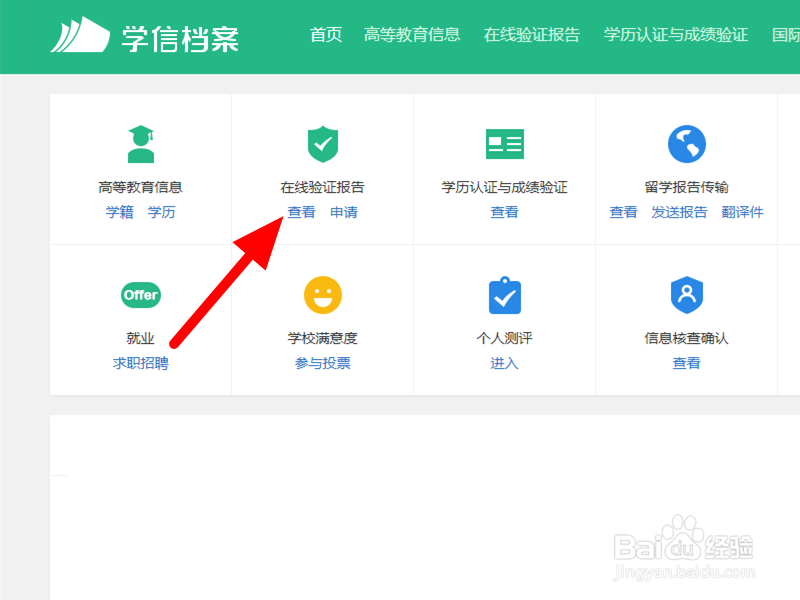Open the 学籍 link under 高等教育信息
The image size is (800, 600).
click(x=120, y=212)
